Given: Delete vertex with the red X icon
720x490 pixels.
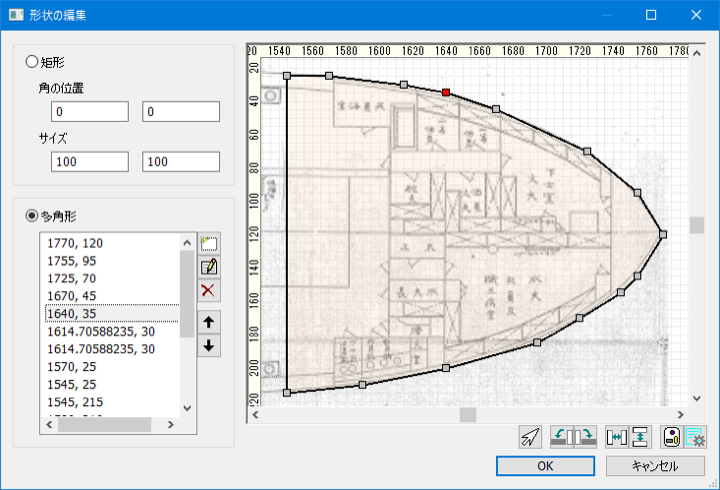Looking at the screenshot, I should coord(209,290).
